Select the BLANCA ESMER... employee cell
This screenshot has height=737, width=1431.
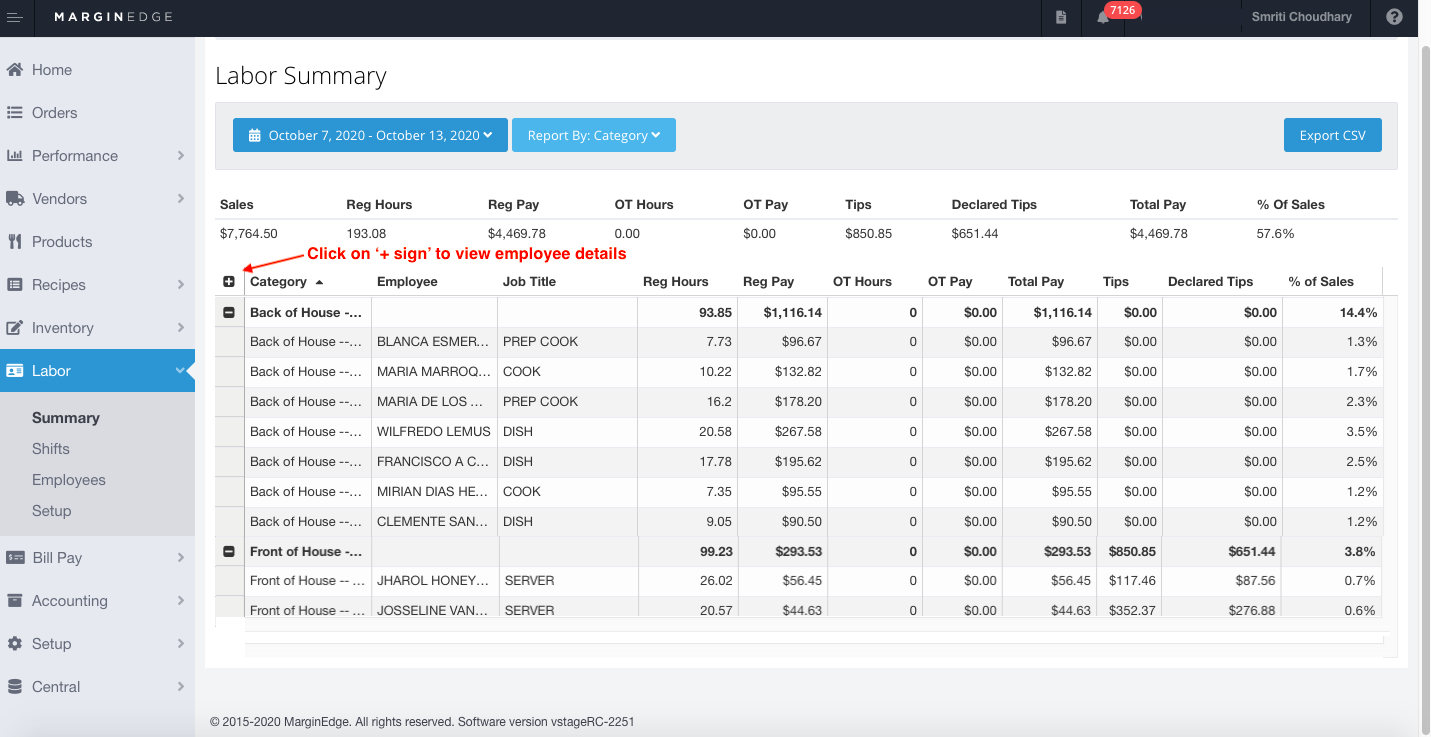[435, 342]
